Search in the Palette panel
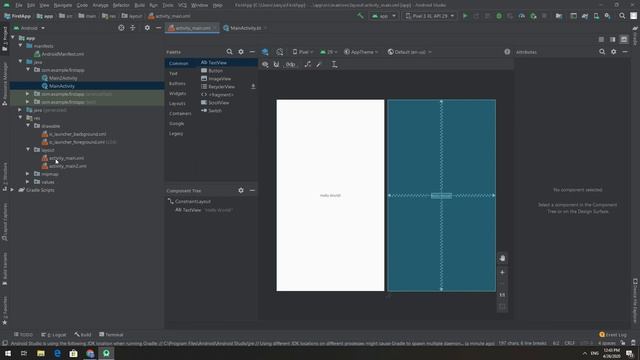640x360 pixels. pyautogui.click(x=229, y=52)
